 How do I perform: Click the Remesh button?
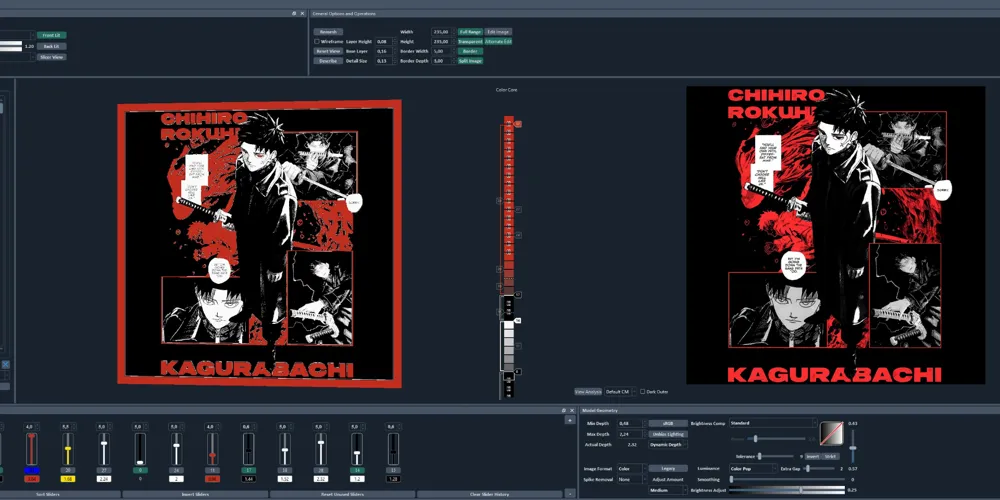click(x=328, y=32)
